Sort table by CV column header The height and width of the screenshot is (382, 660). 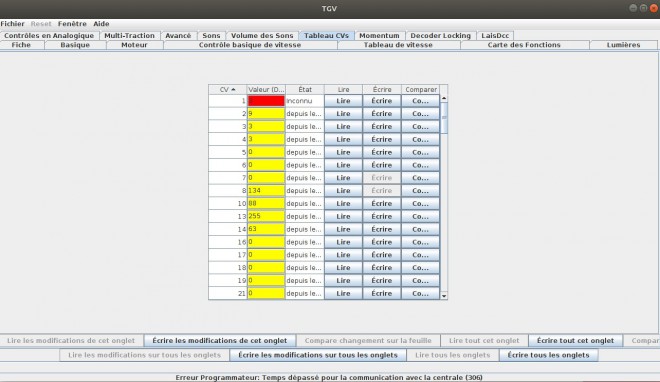tap(227, 90)
